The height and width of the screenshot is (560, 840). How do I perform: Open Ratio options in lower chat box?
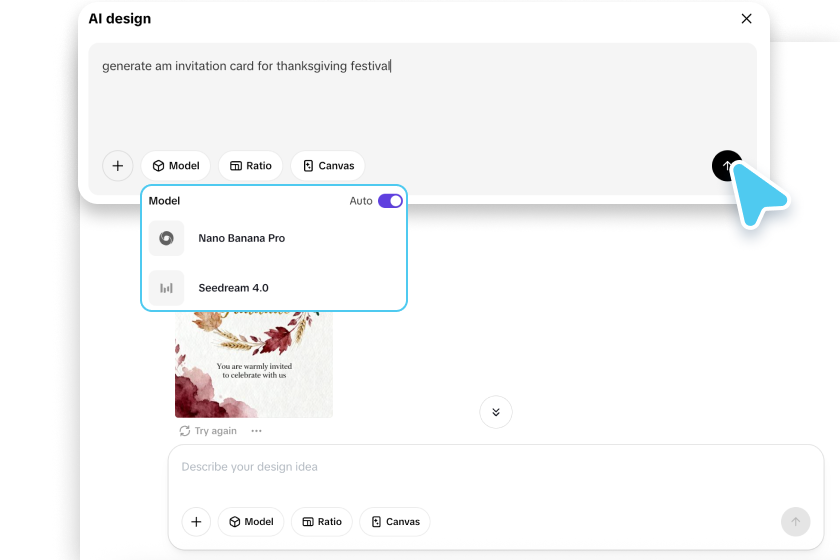pos(322,522)
